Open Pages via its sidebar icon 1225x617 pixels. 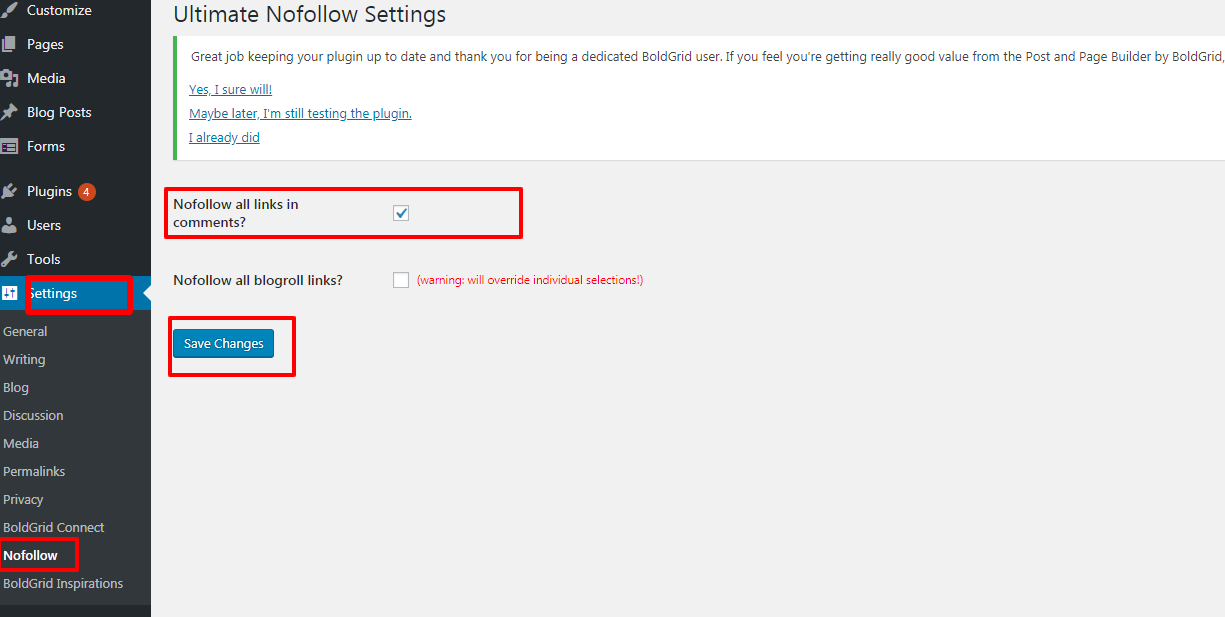(12, 44)
